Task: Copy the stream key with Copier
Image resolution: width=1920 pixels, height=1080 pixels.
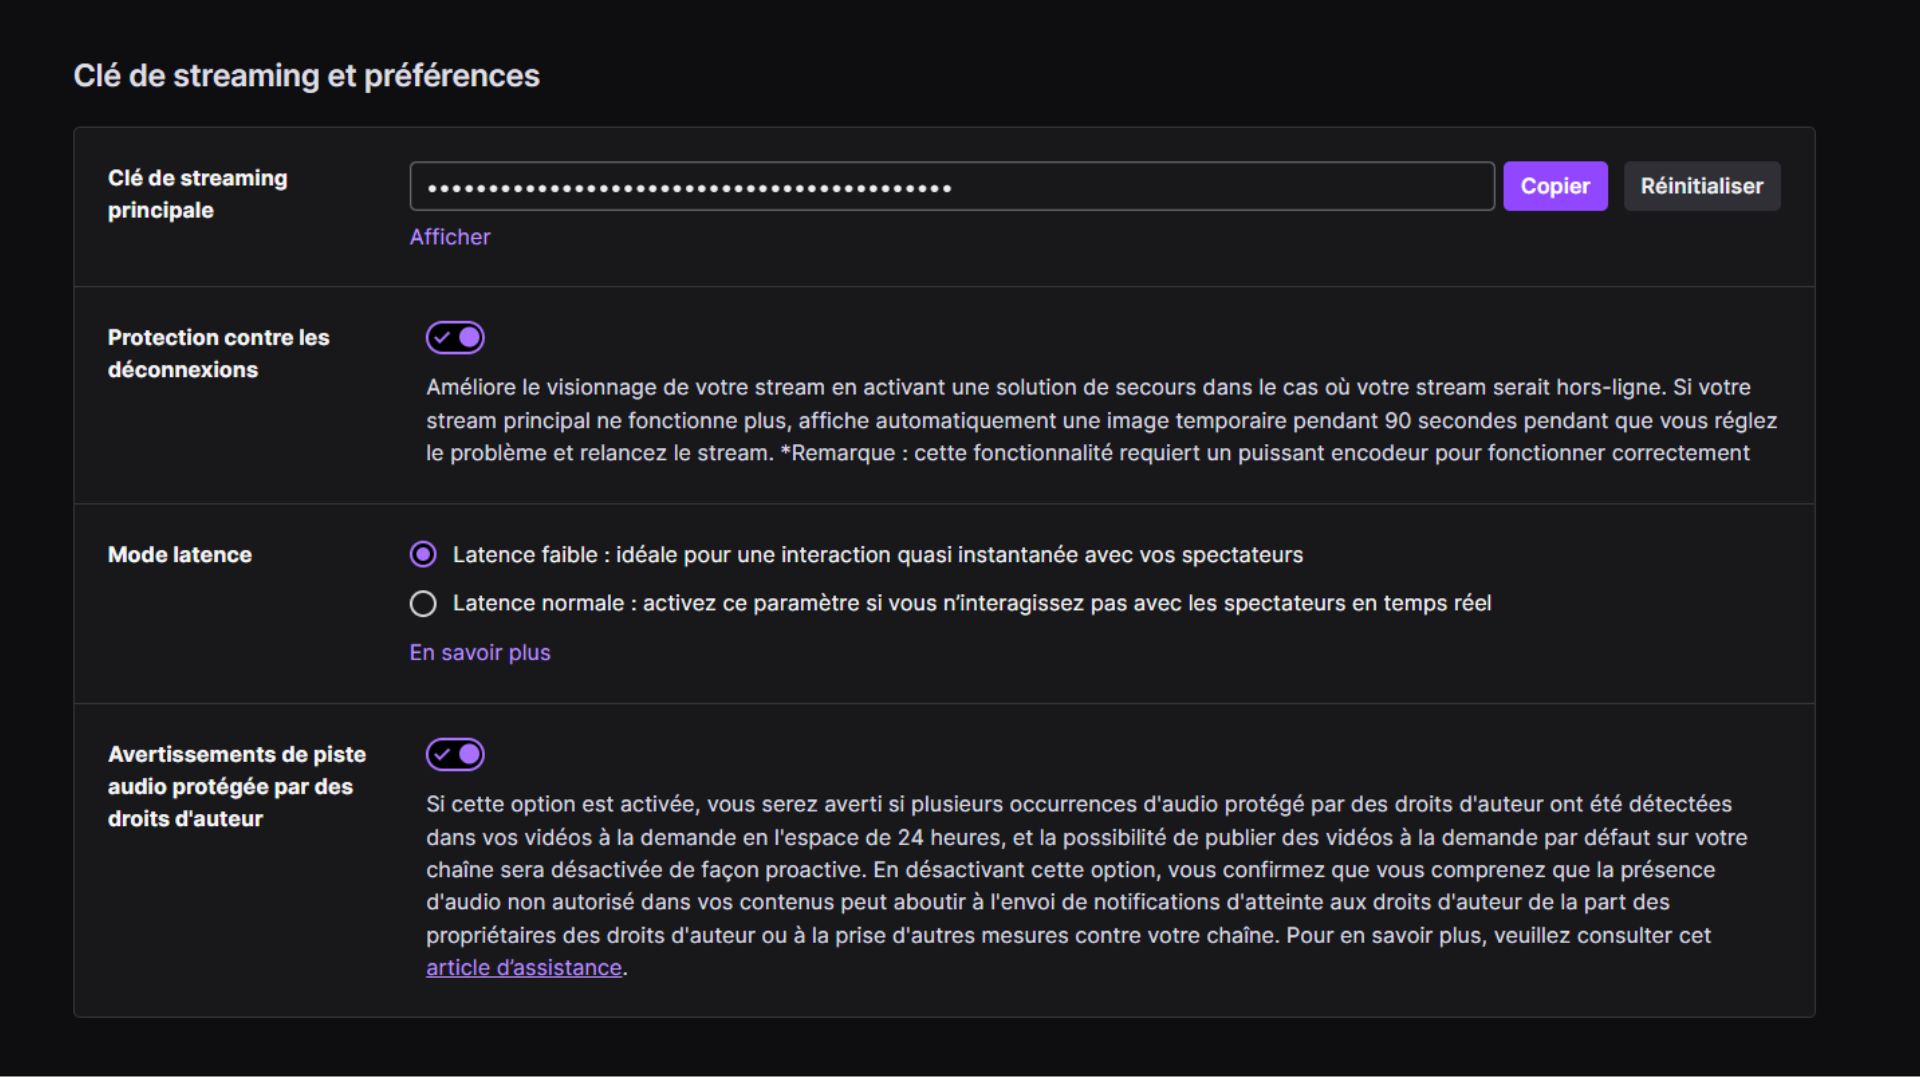Action: (1554, 186)
